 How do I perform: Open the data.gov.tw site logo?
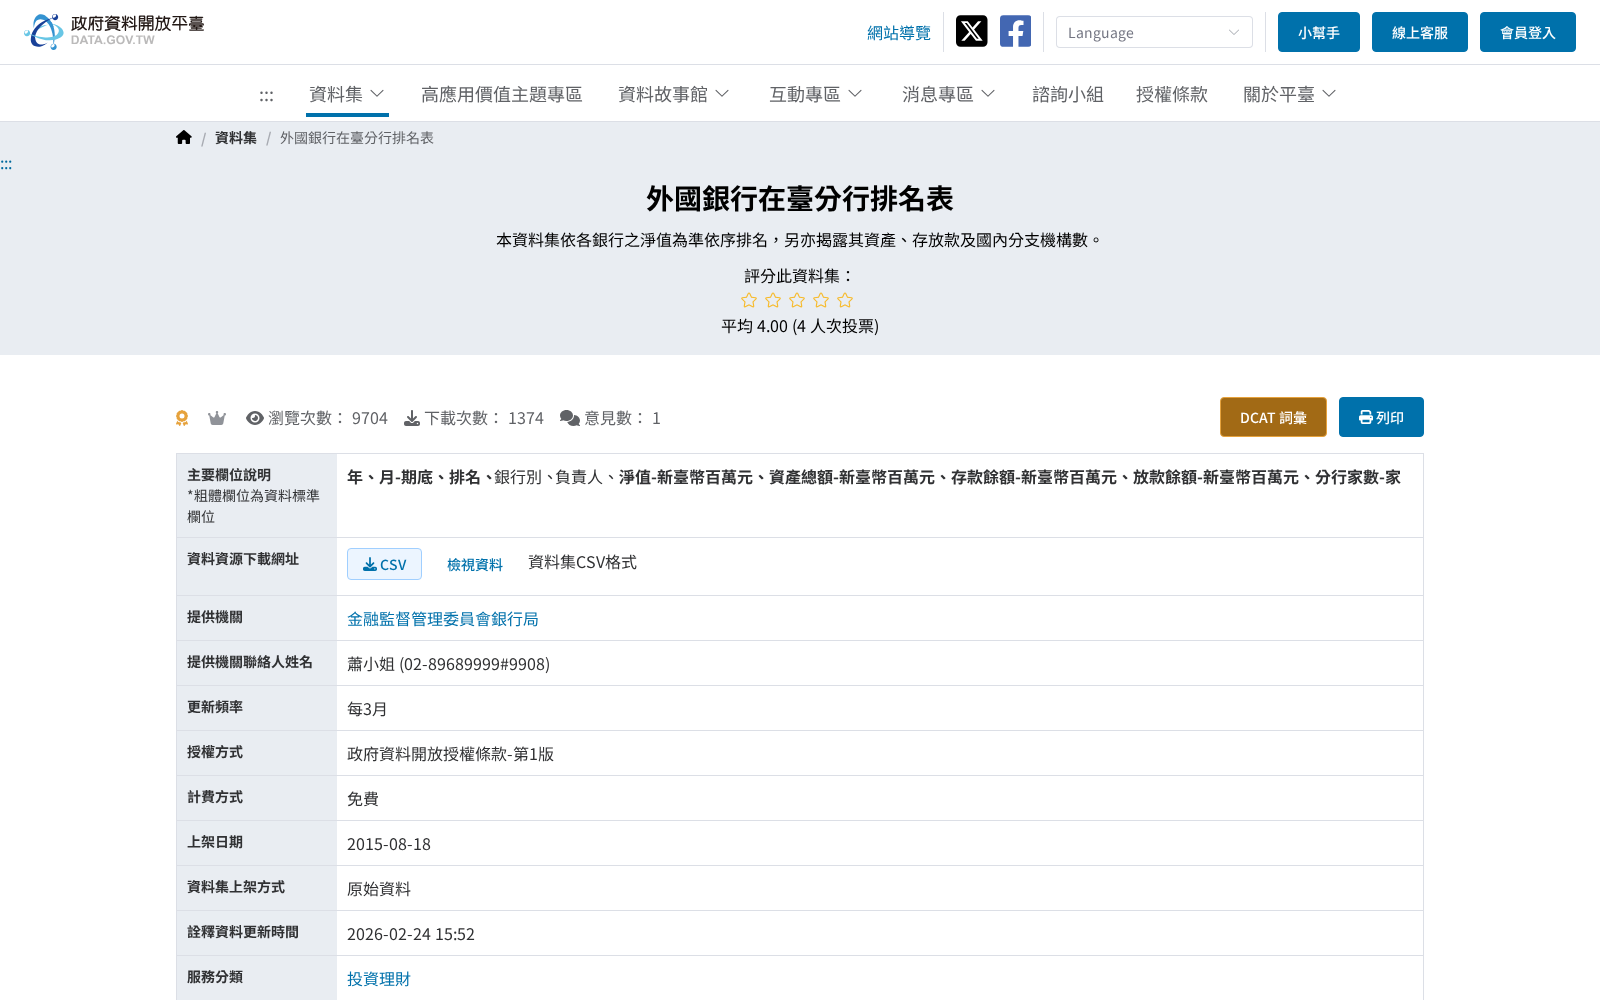click(114, 31)
